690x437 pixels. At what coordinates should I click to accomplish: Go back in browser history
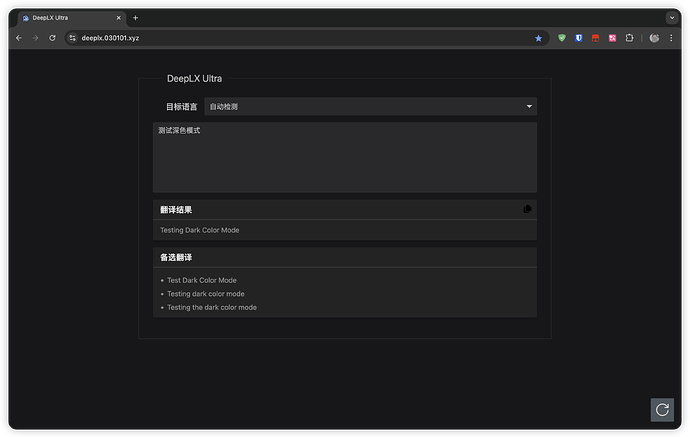click(x=19, y=38)
